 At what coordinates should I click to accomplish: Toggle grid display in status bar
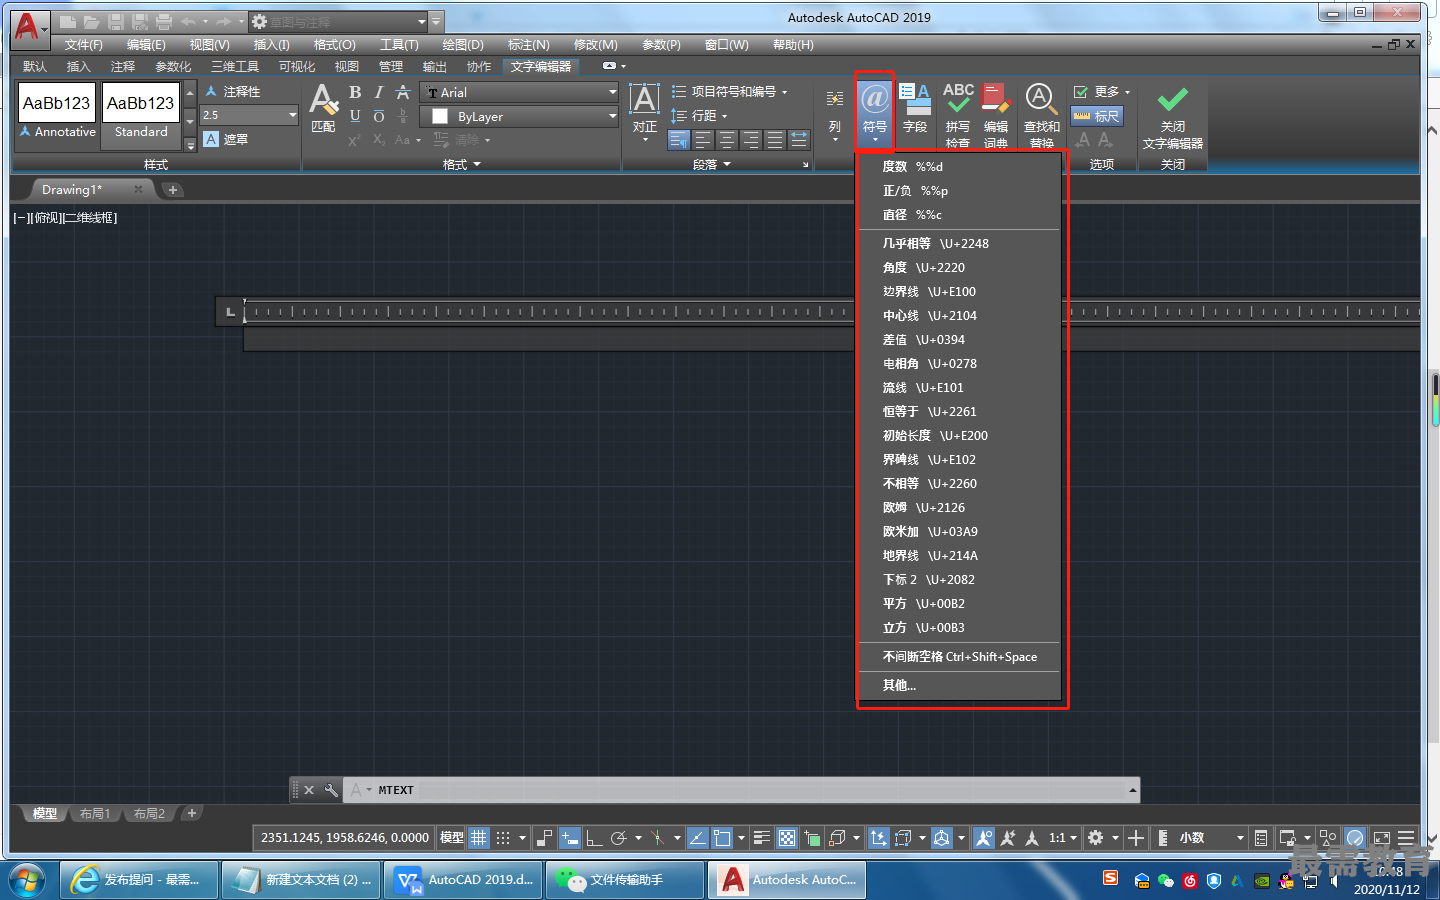[x=479, y=838]
